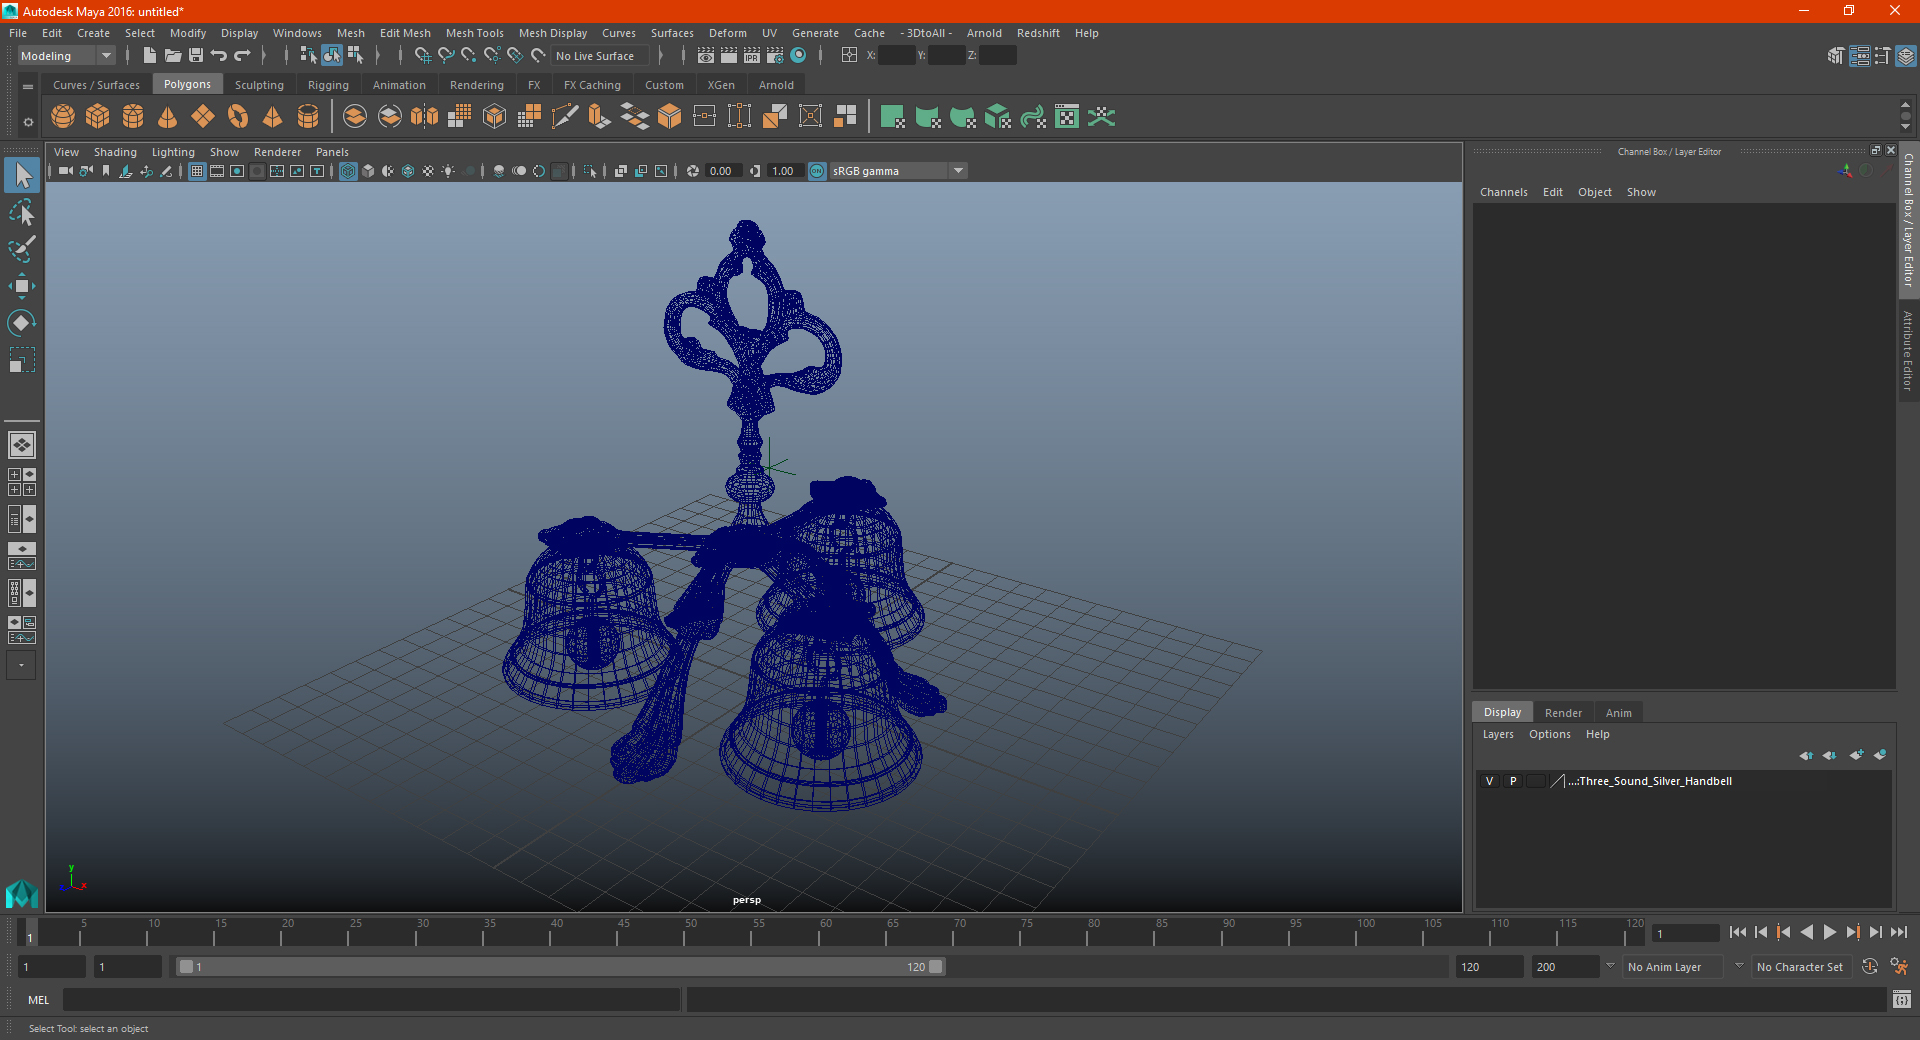Open the shelf tab list menu
This screenshot has width=1920, height=1040.
[28, 87]
